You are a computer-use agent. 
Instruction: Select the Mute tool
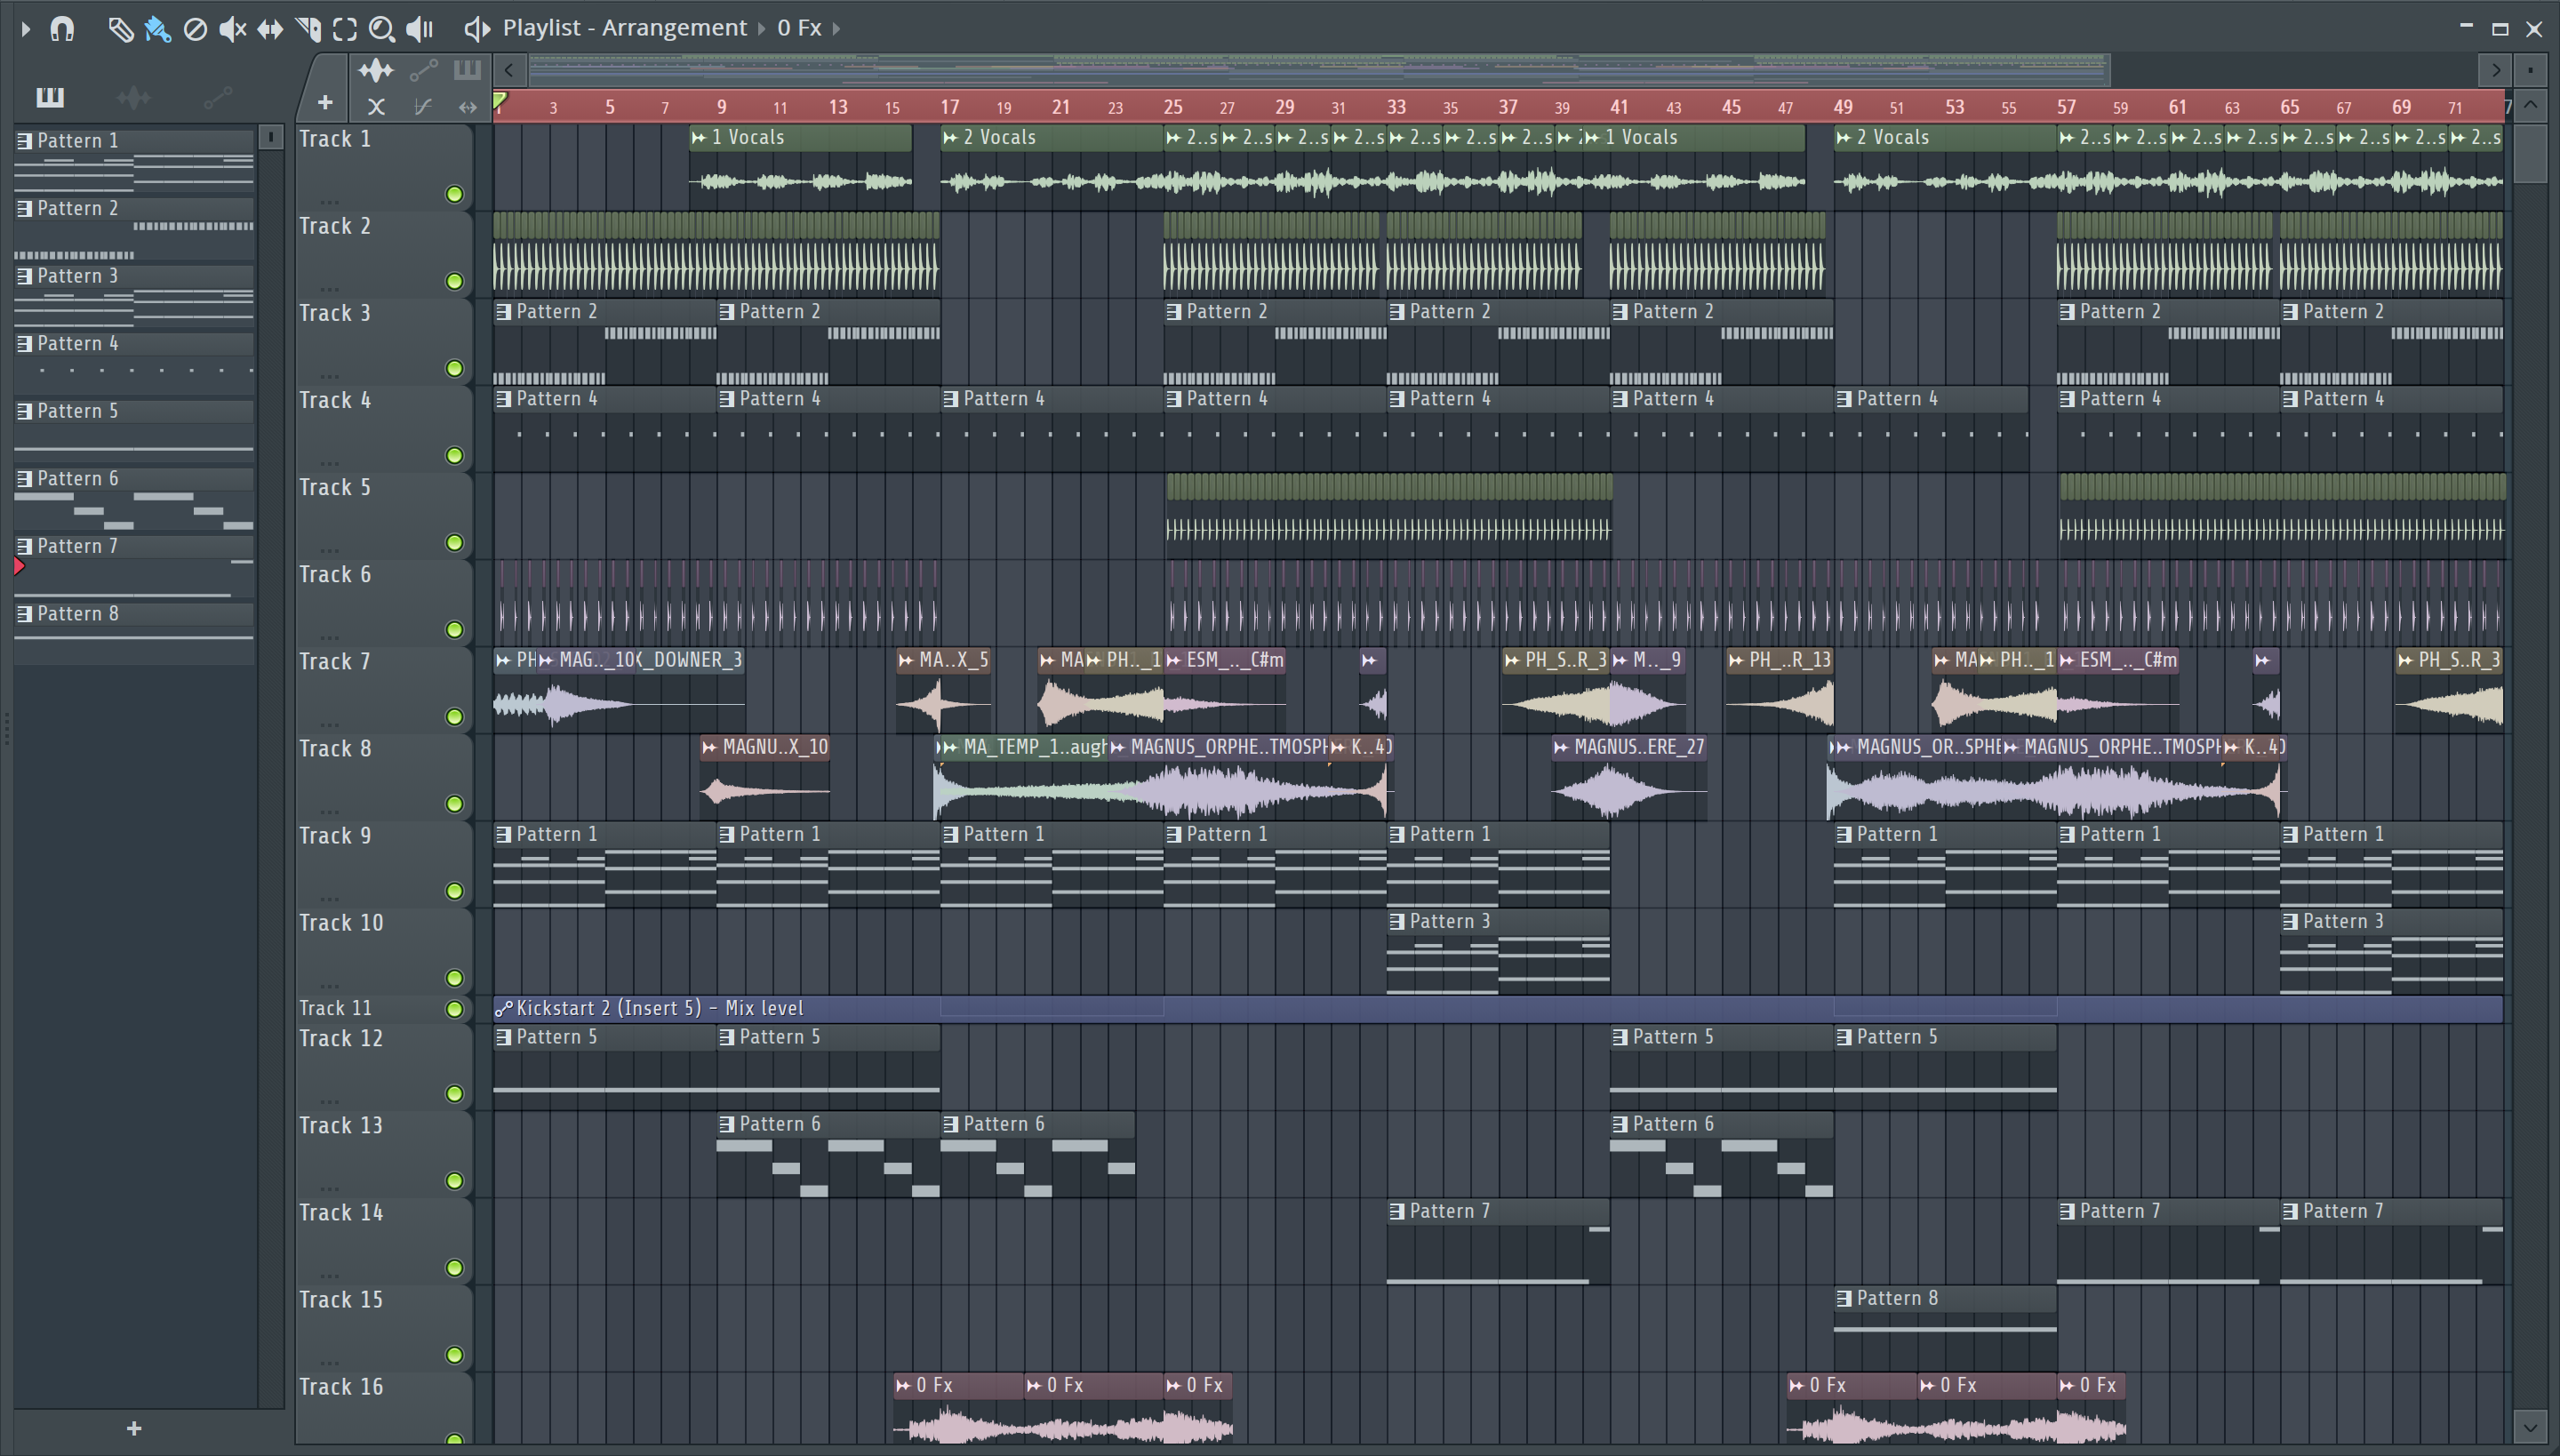coord(232,29)
